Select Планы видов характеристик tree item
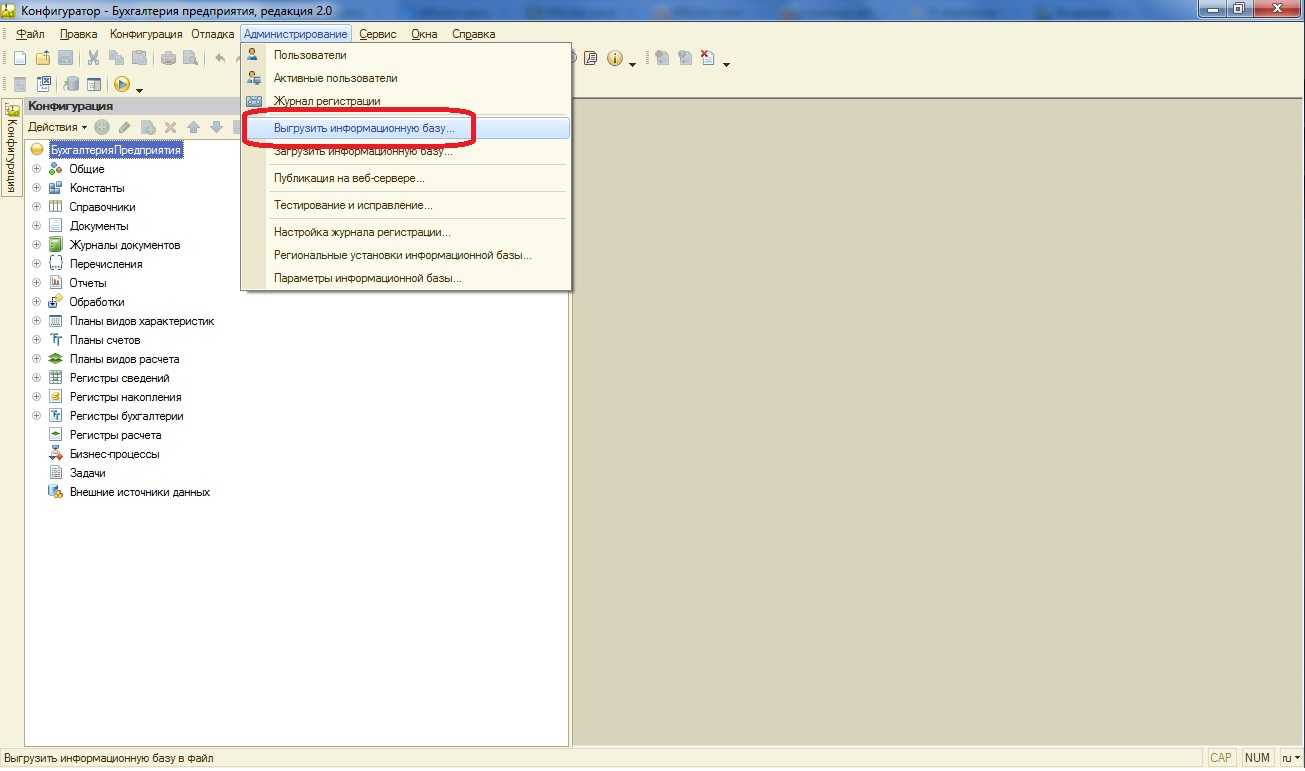Image resolution: width=1305 pixels, height=771 pixels. click(x=142, y=321)
